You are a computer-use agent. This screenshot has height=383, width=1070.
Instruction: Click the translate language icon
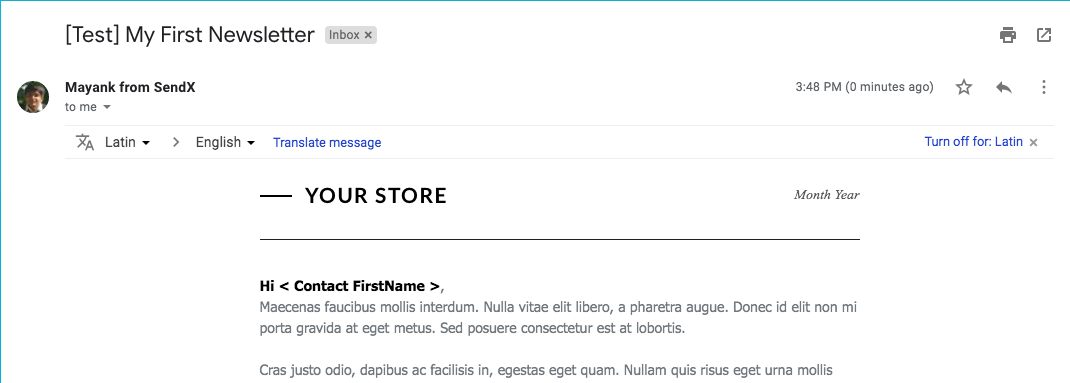[x=85, y=142]
